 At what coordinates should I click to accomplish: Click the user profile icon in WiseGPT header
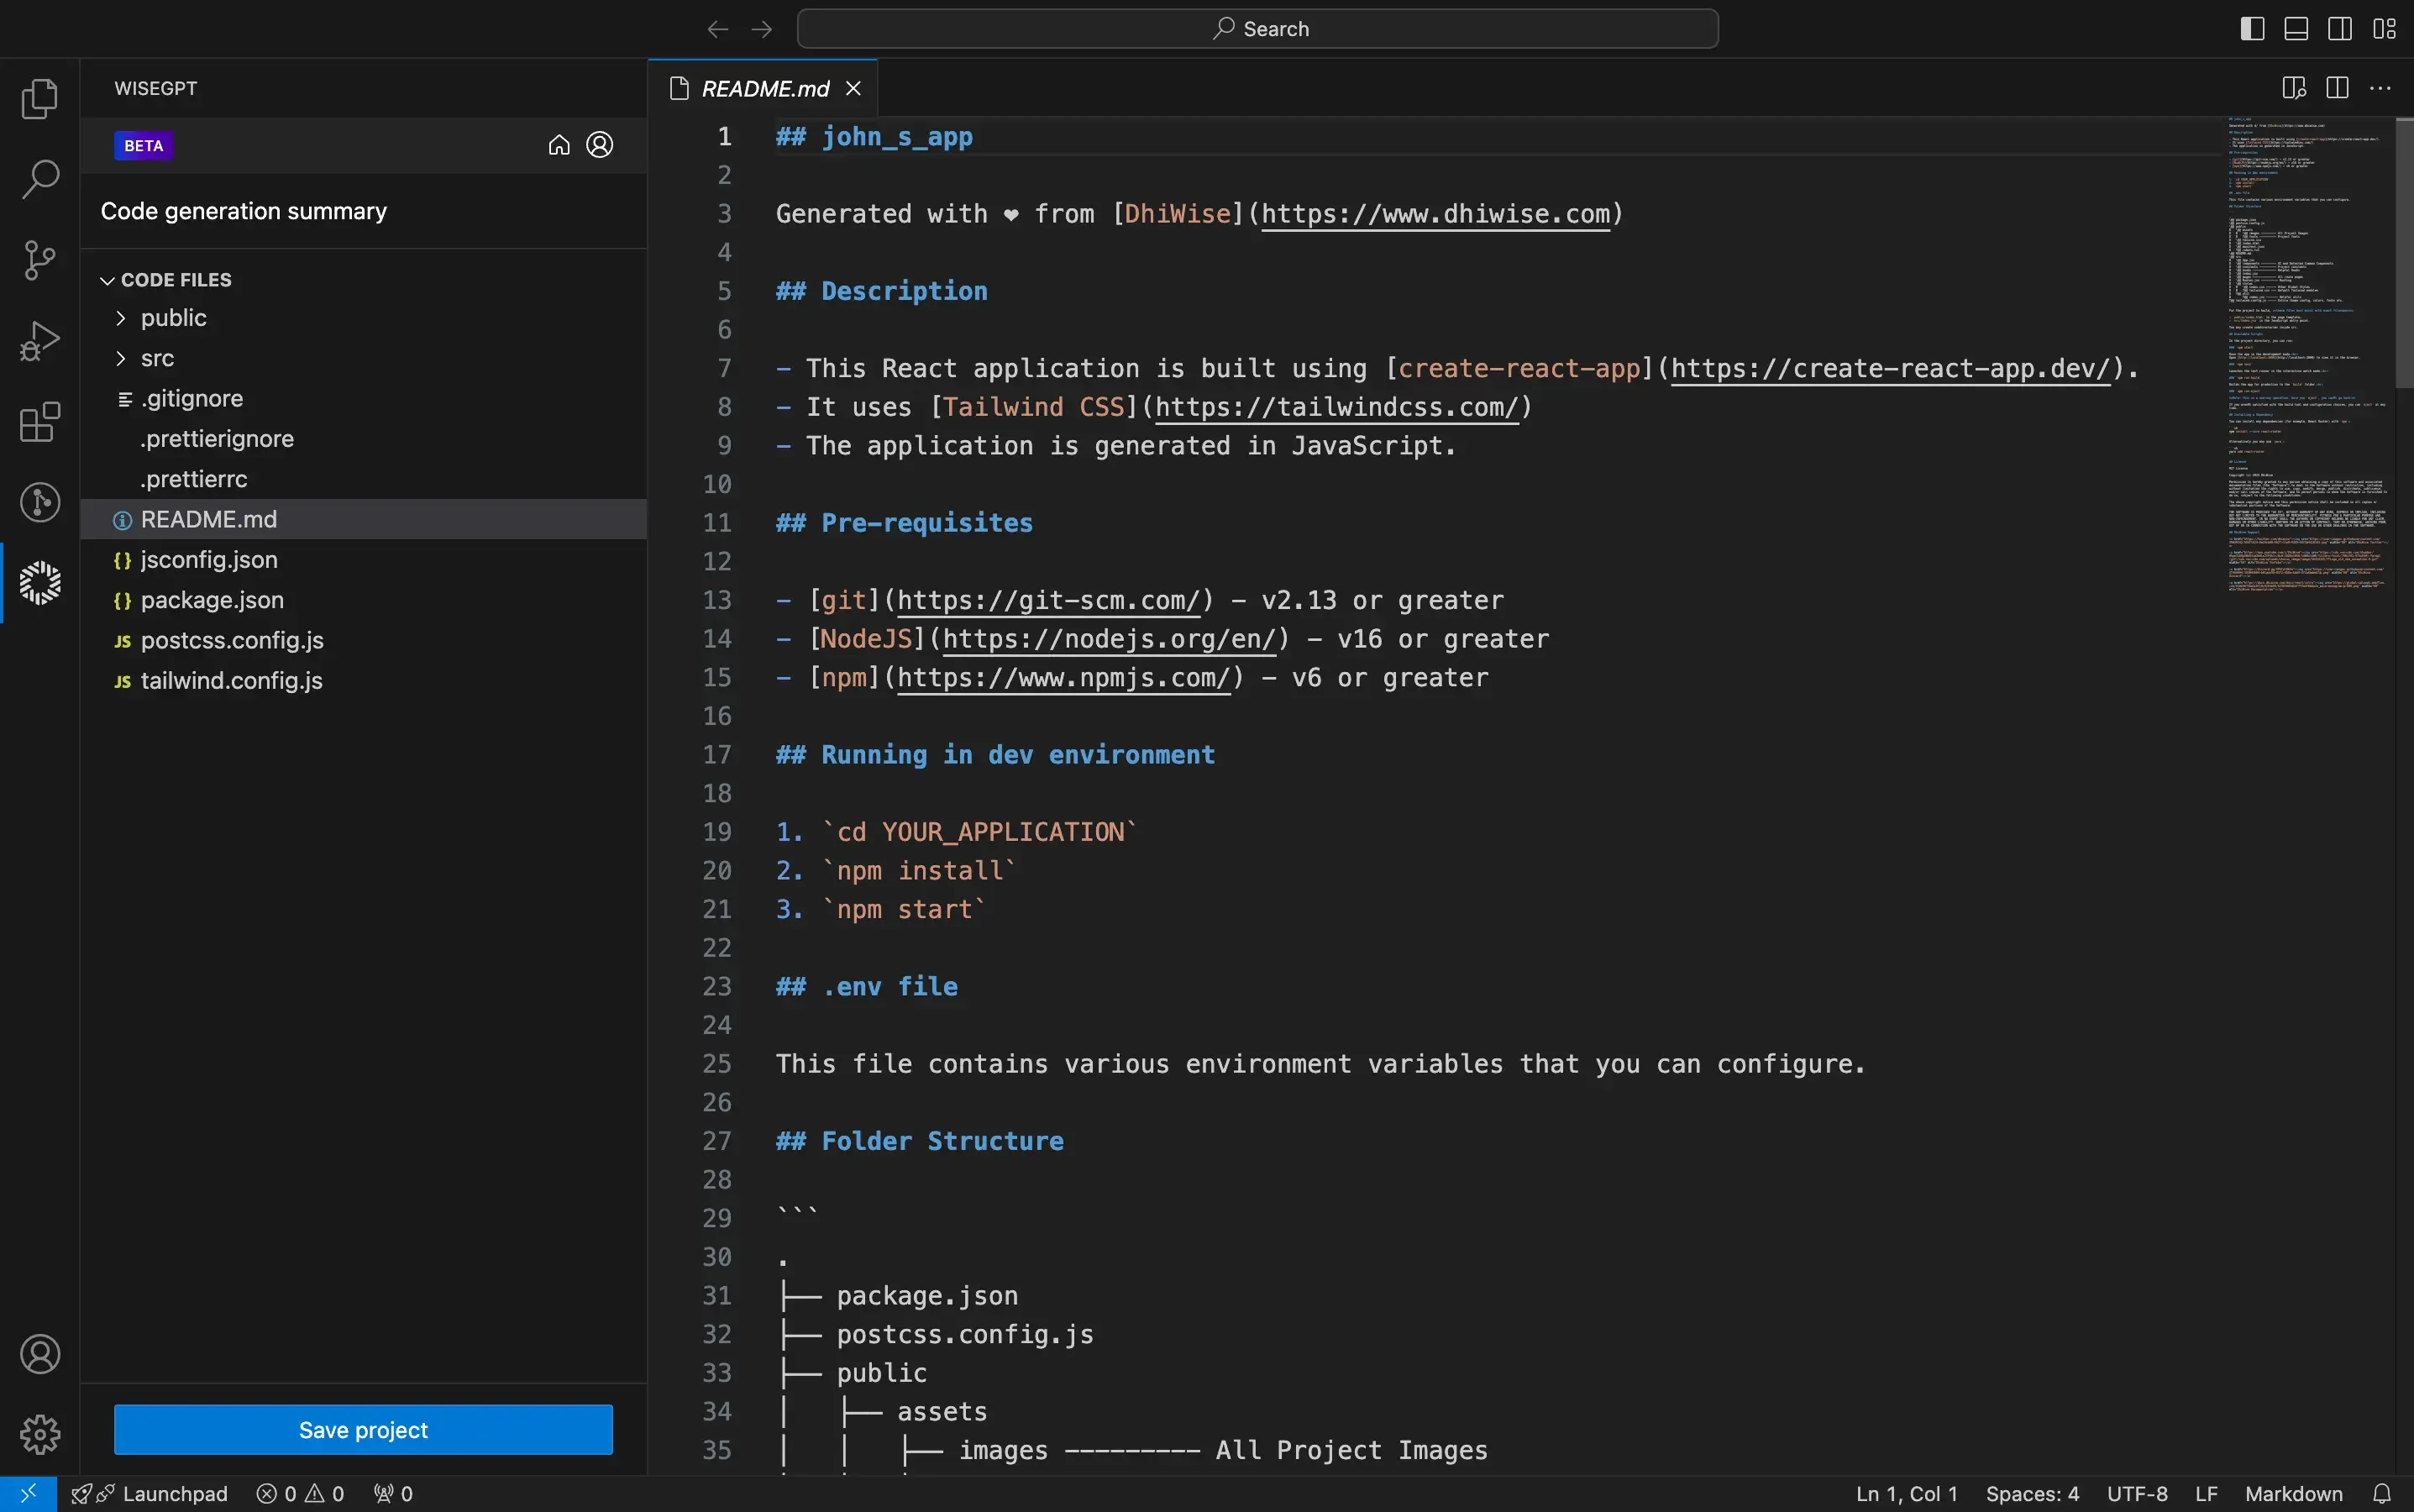(x=599, y=144)
